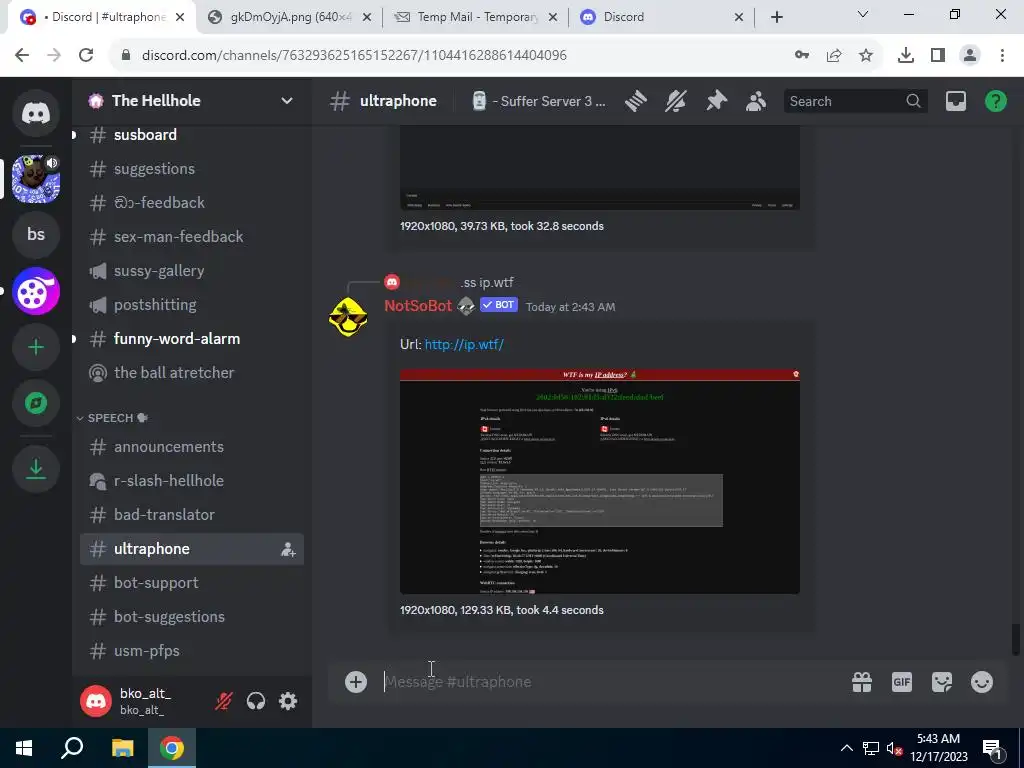1024x768 pixels.
Task: Open the sticker picker icon
Action: [942, 682]
